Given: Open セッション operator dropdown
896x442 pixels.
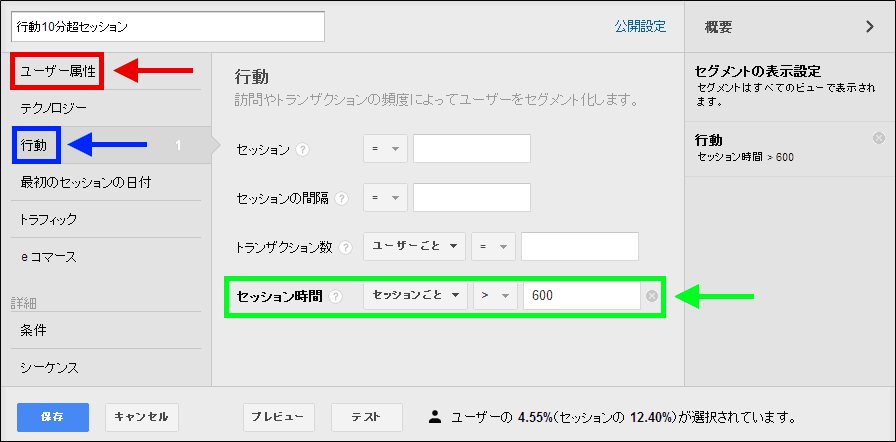Looking at the screenshot, I should [x=385, y=149].
